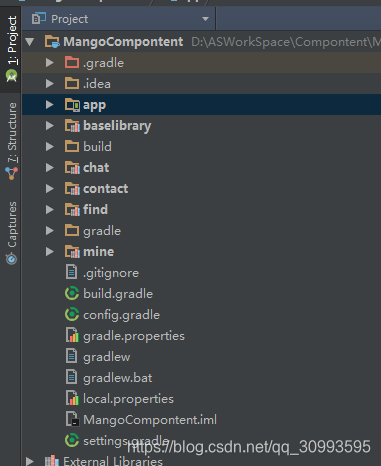
Task: Expand the .idea folder
Action: [50, 84]
